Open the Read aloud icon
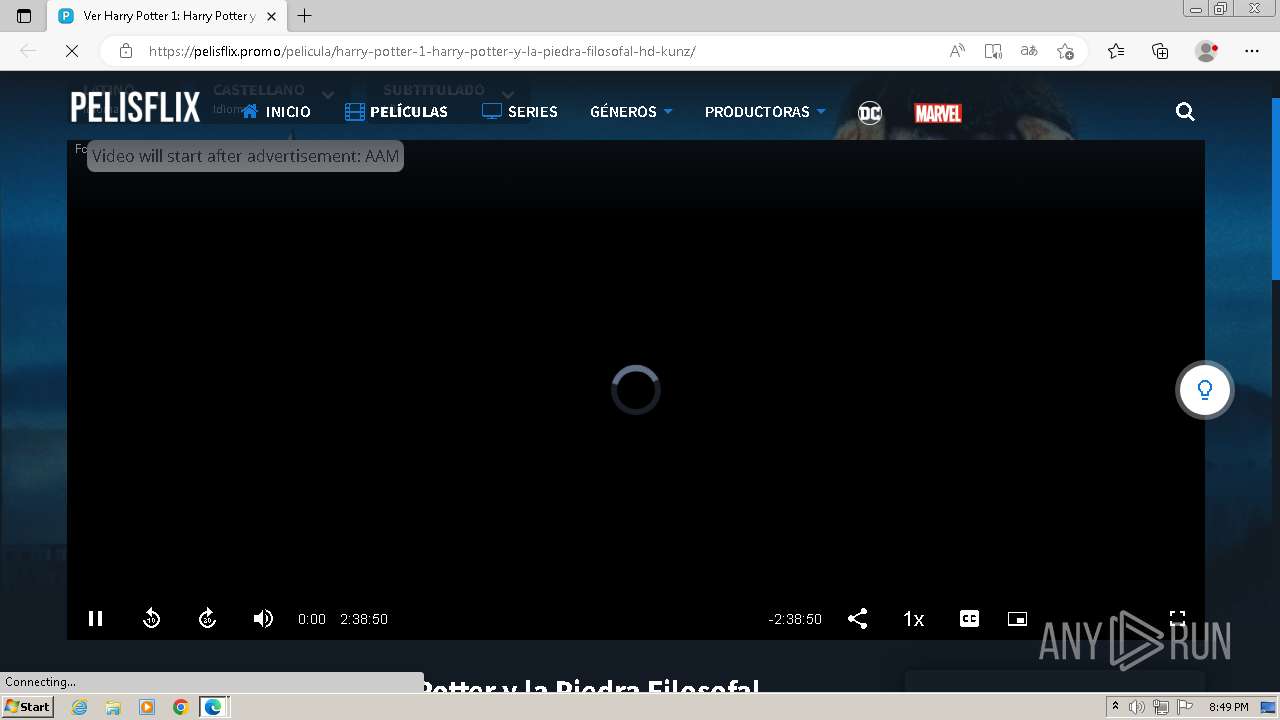This screenshot has width=1280, height=720. [957, 51]
